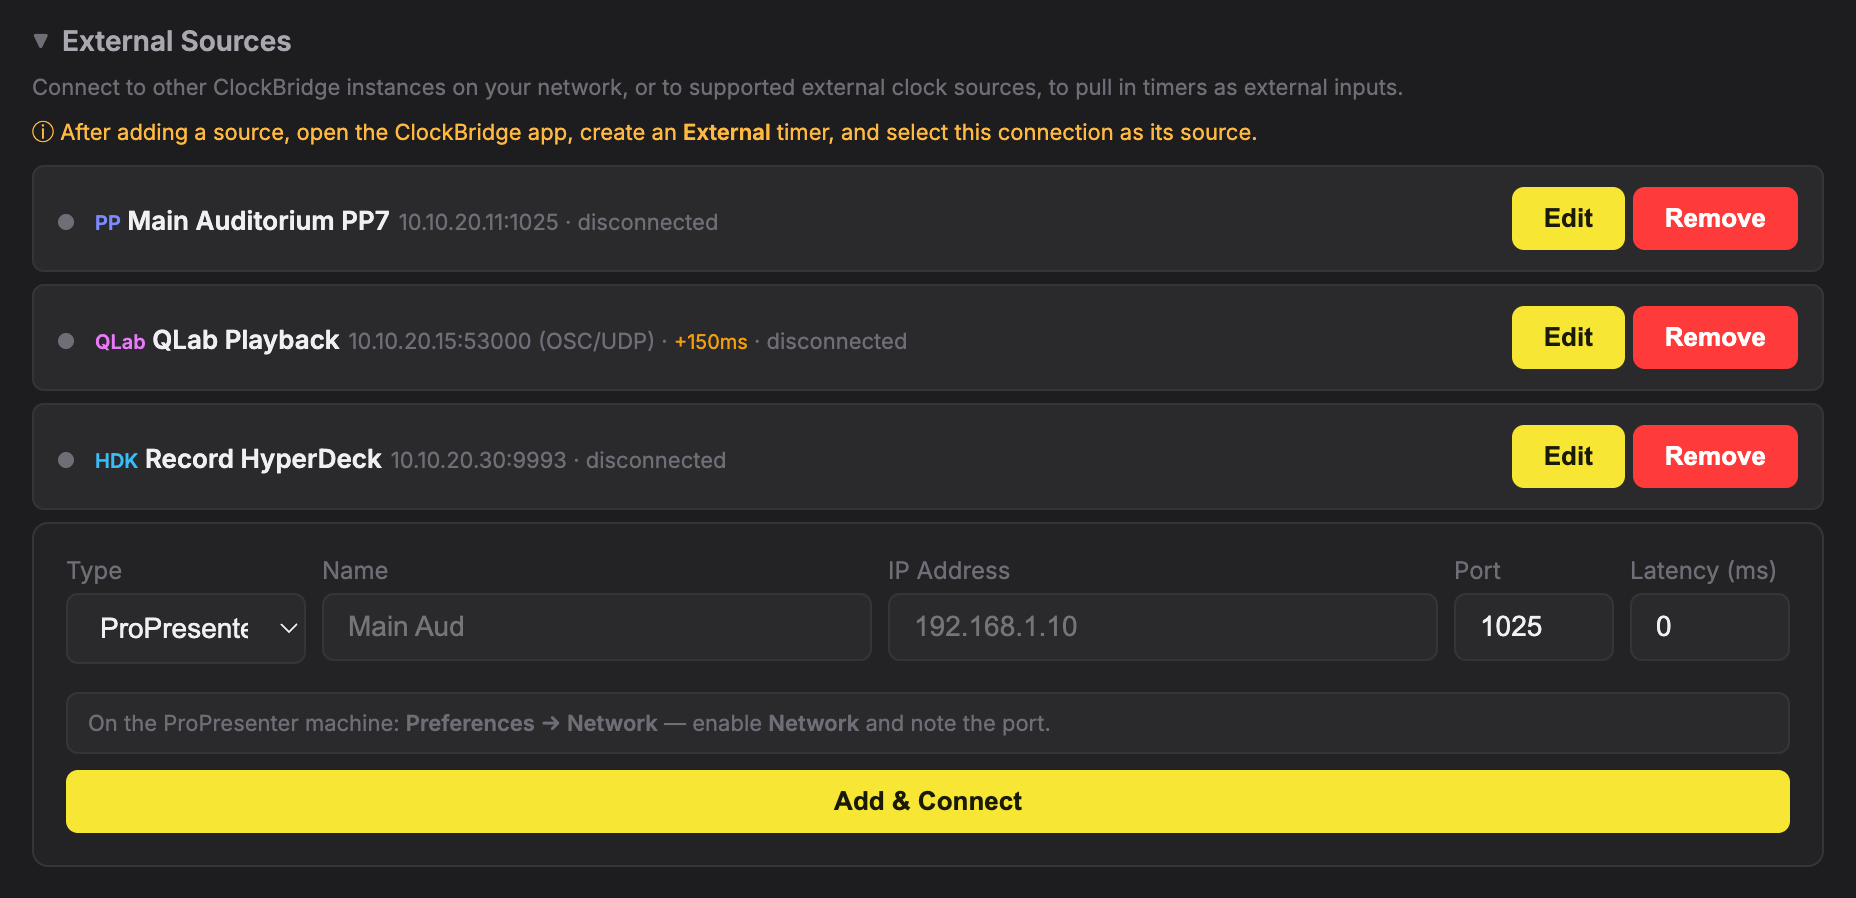Click the Latency (ms) field

click(x=1710, y=627)
